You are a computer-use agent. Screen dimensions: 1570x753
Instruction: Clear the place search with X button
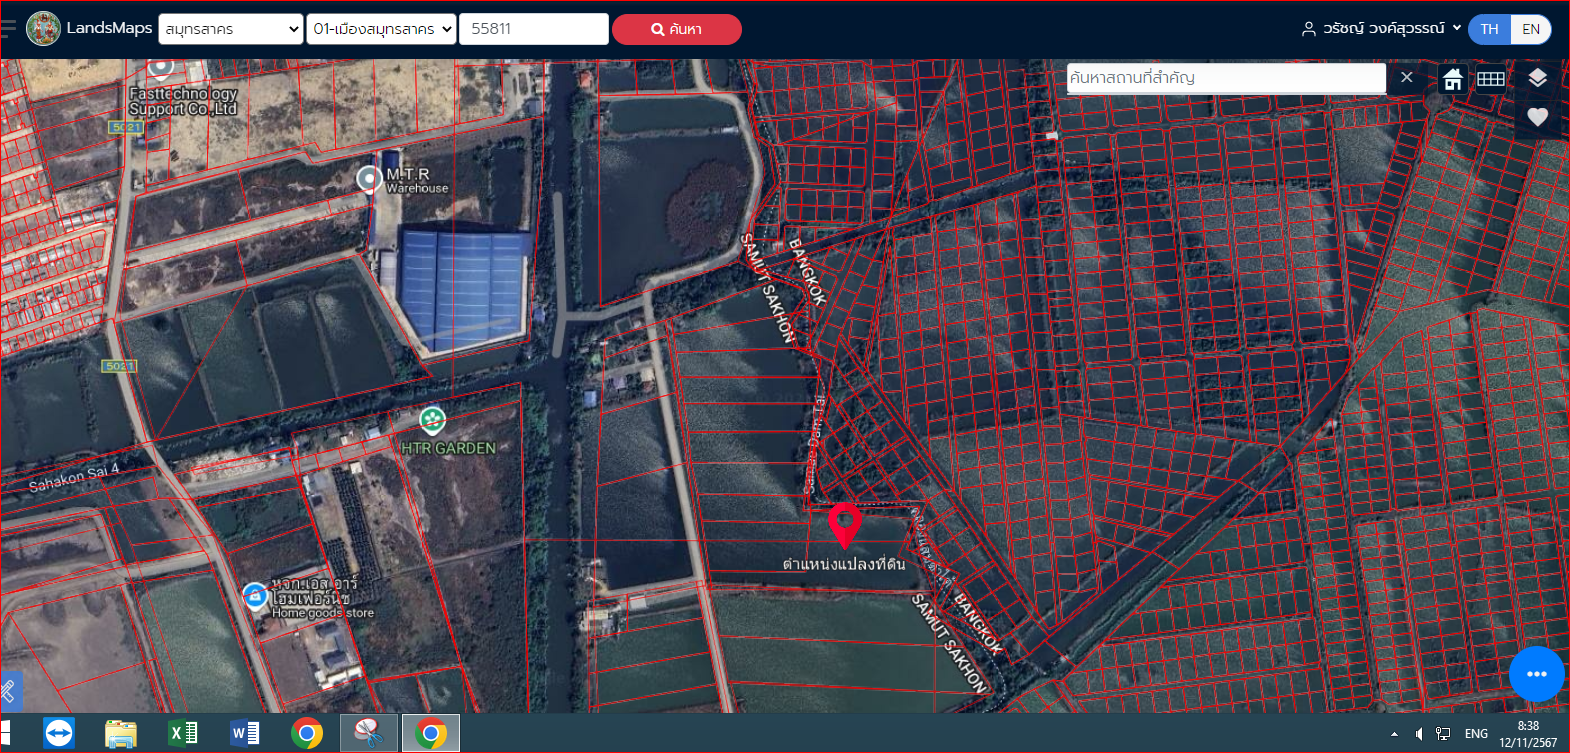click(x=1406, y=77)
